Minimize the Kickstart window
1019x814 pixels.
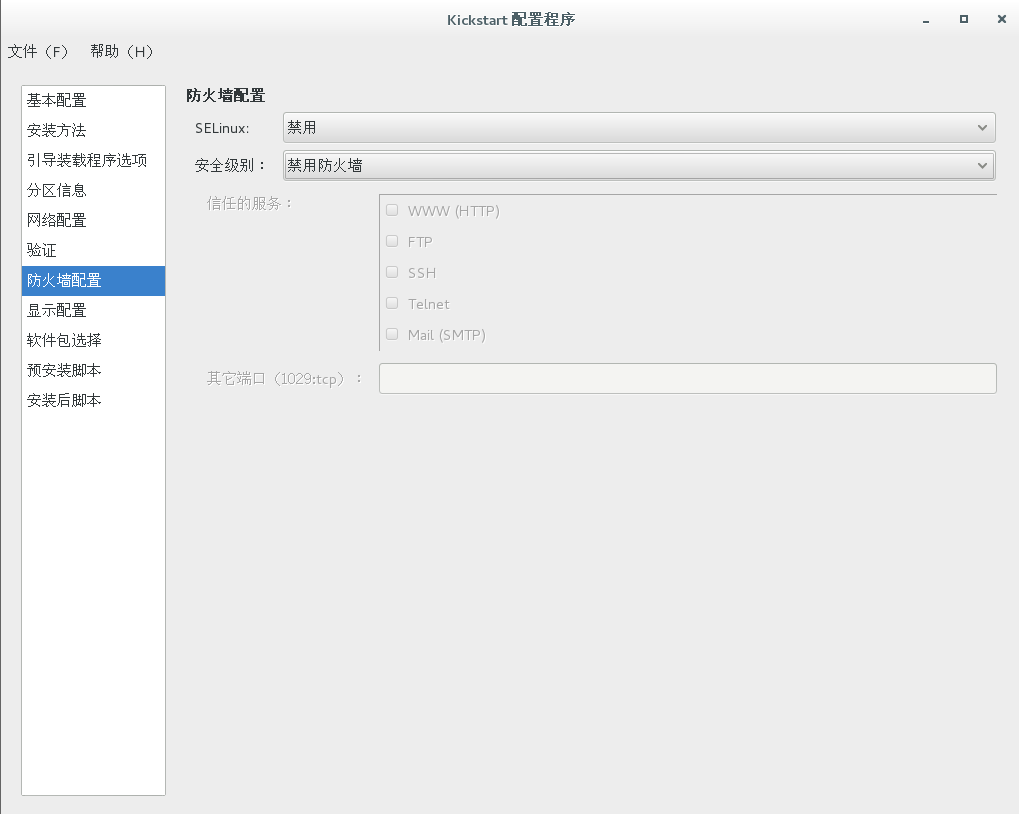point(925,20)
